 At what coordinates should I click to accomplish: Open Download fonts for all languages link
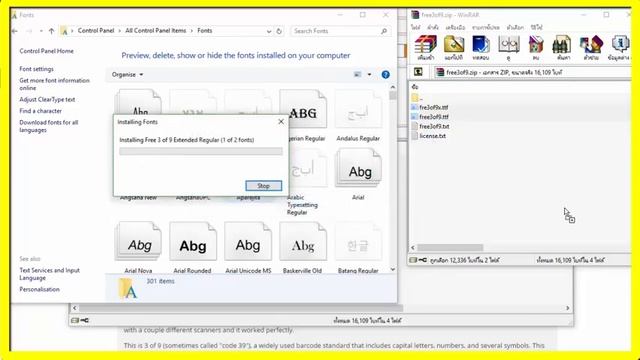49,126
